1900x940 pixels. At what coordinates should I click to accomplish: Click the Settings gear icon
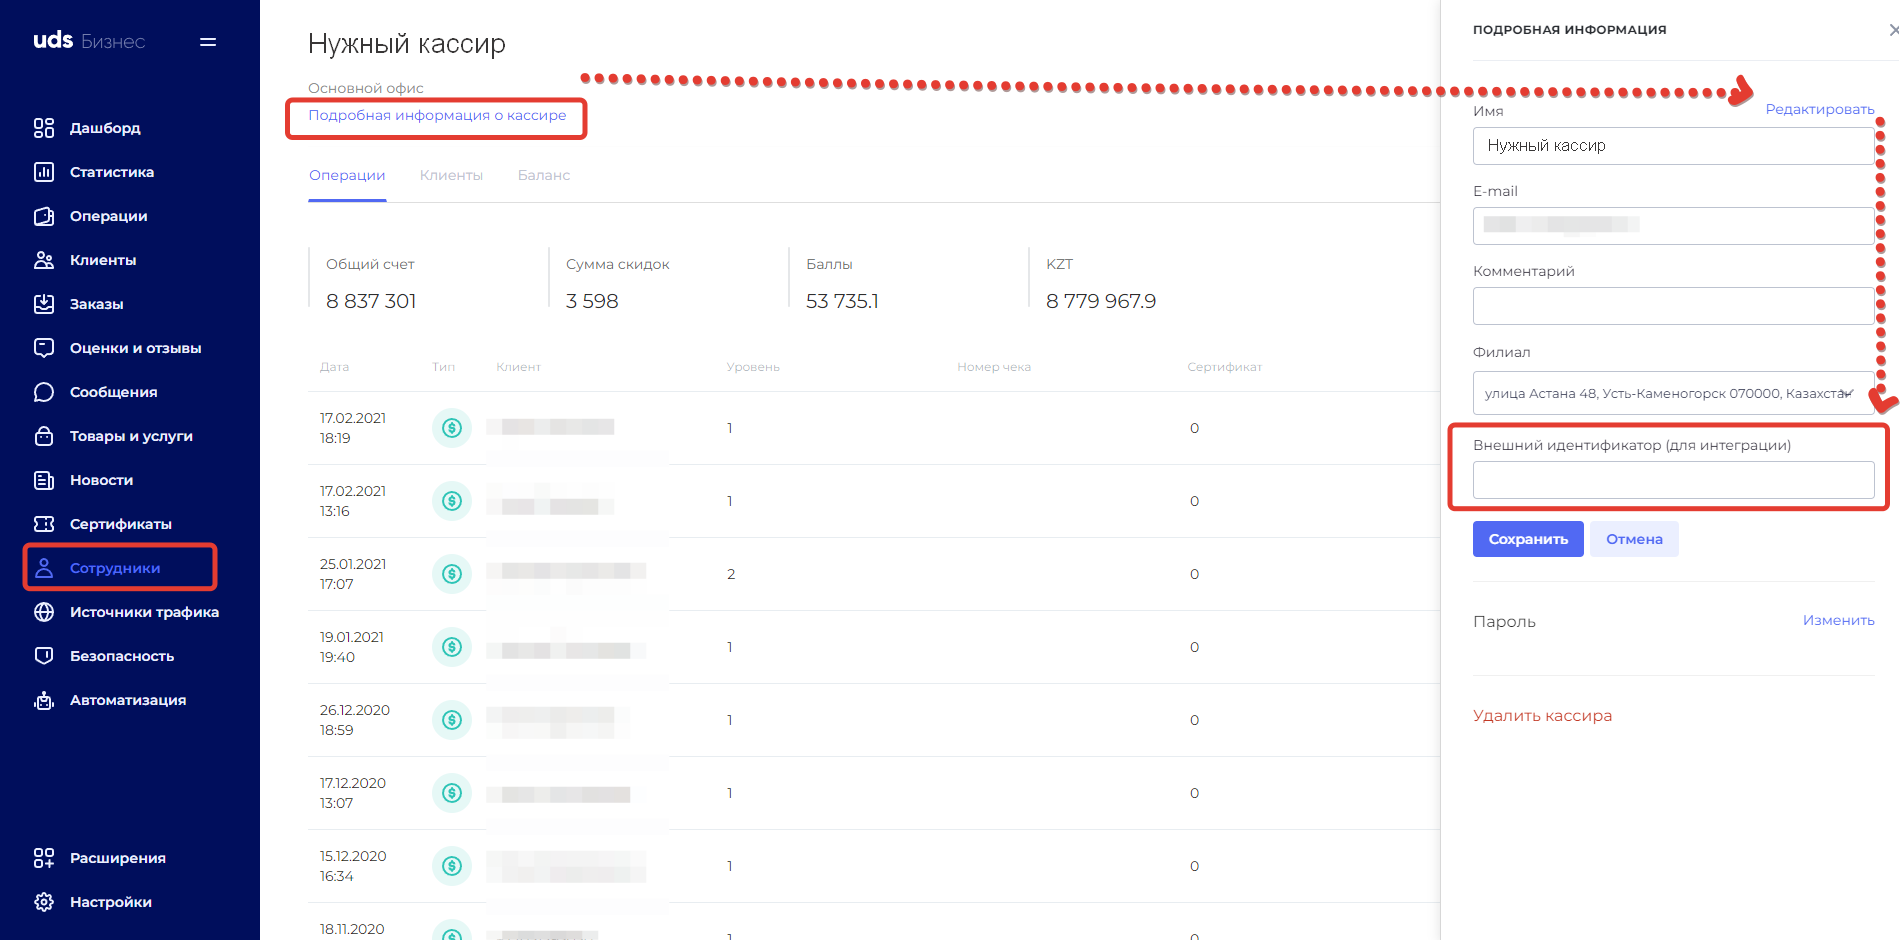[x=44, y=902]
